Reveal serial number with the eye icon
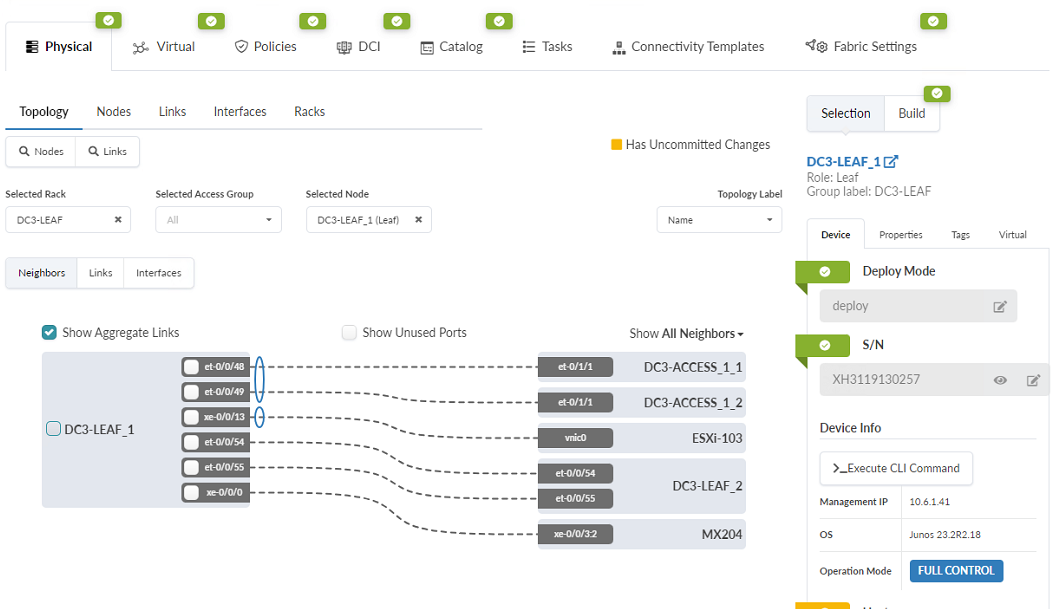The height and width of the screenshot is (609, 1055). (999, 380)
